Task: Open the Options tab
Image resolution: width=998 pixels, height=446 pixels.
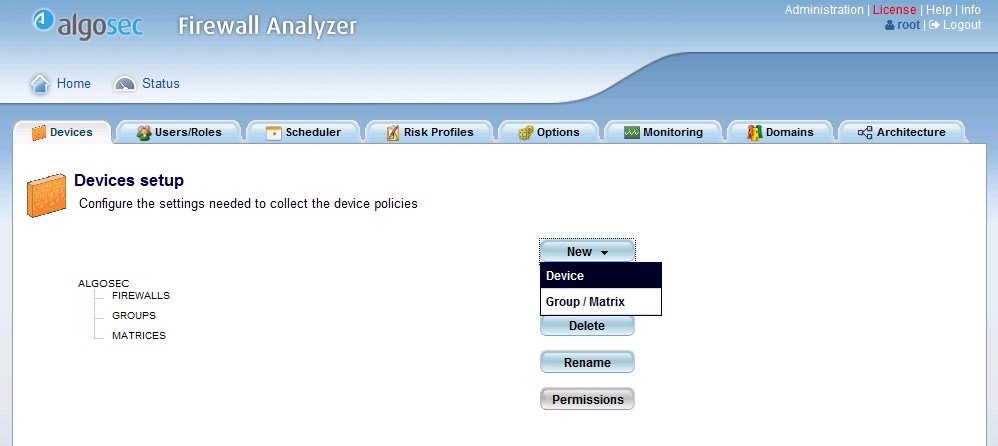Action: point(549,132)
